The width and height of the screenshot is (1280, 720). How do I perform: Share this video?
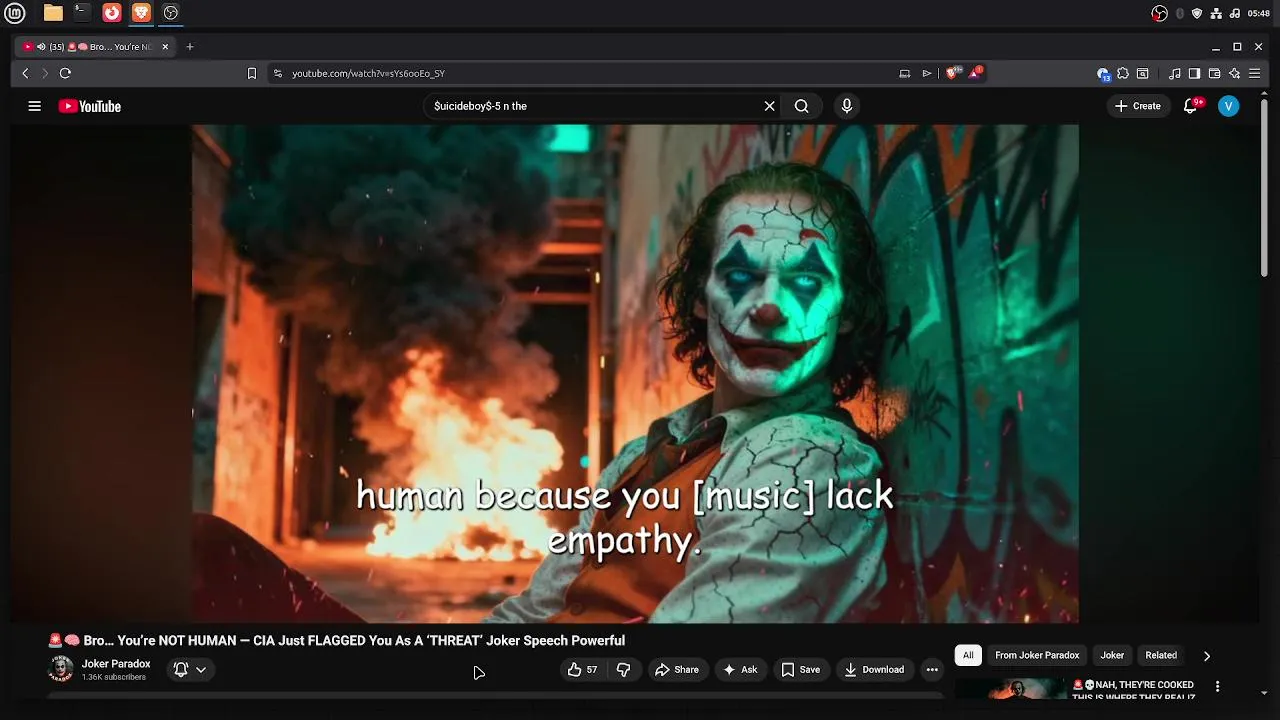coord(677,670)
